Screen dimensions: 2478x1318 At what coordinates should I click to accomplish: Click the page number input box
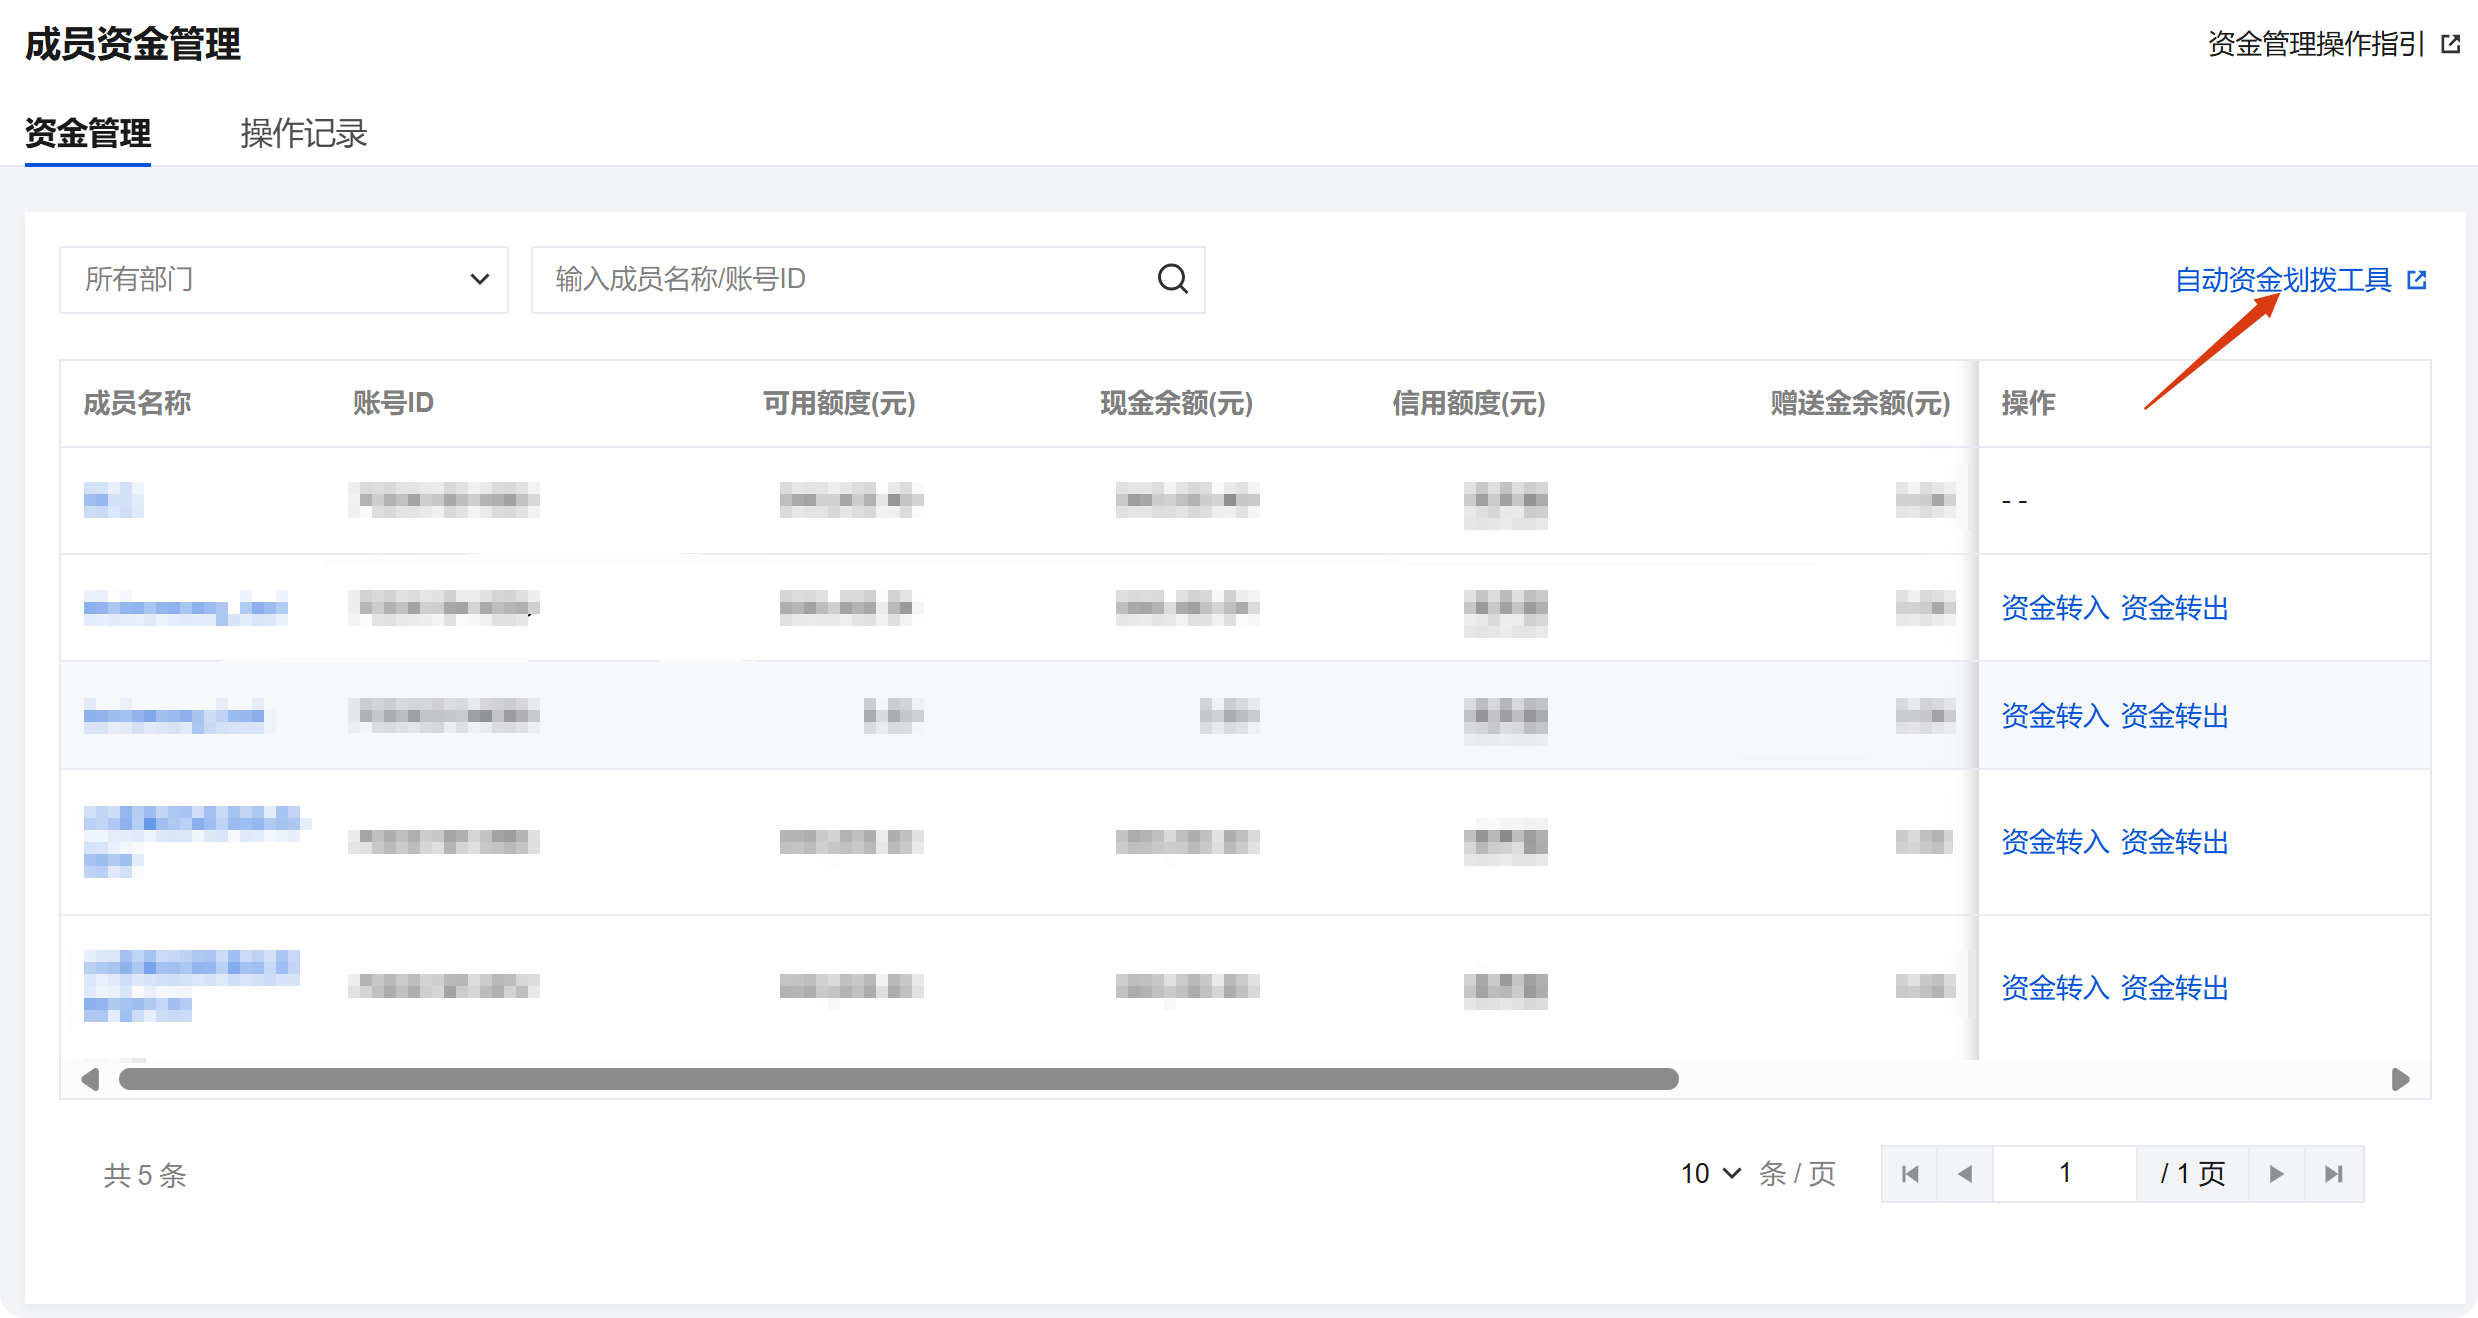pos(2064,1174)
